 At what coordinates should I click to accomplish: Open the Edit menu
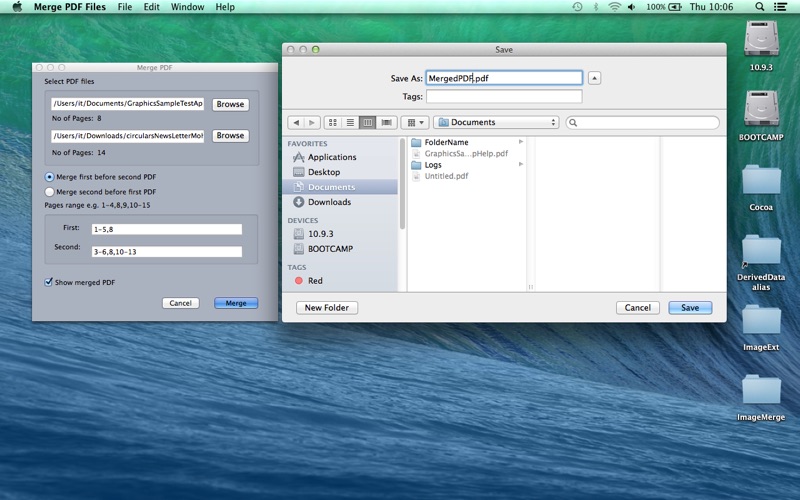pyautogui.click(x=151, y=7)
